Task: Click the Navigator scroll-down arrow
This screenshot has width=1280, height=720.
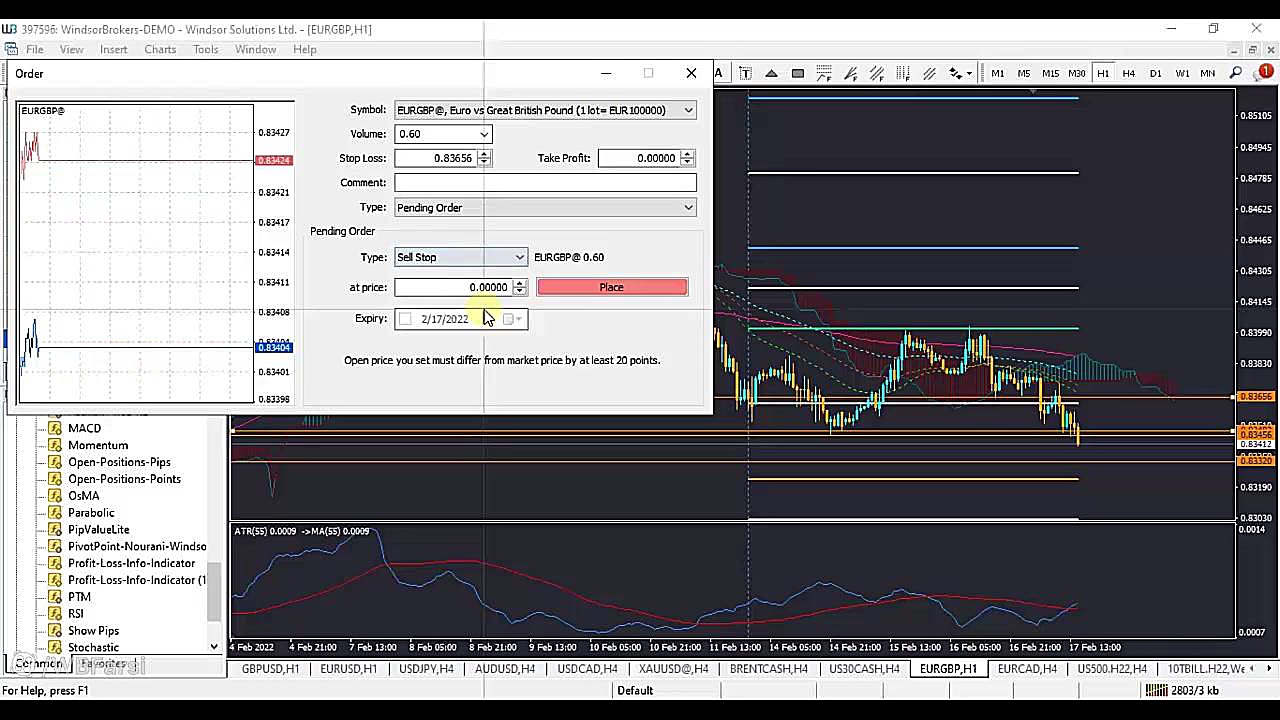Action: 214,647
